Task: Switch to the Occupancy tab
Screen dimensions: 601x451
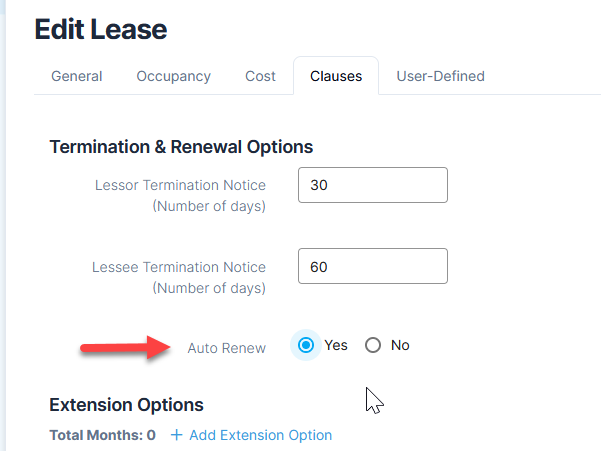Action: 173,76
